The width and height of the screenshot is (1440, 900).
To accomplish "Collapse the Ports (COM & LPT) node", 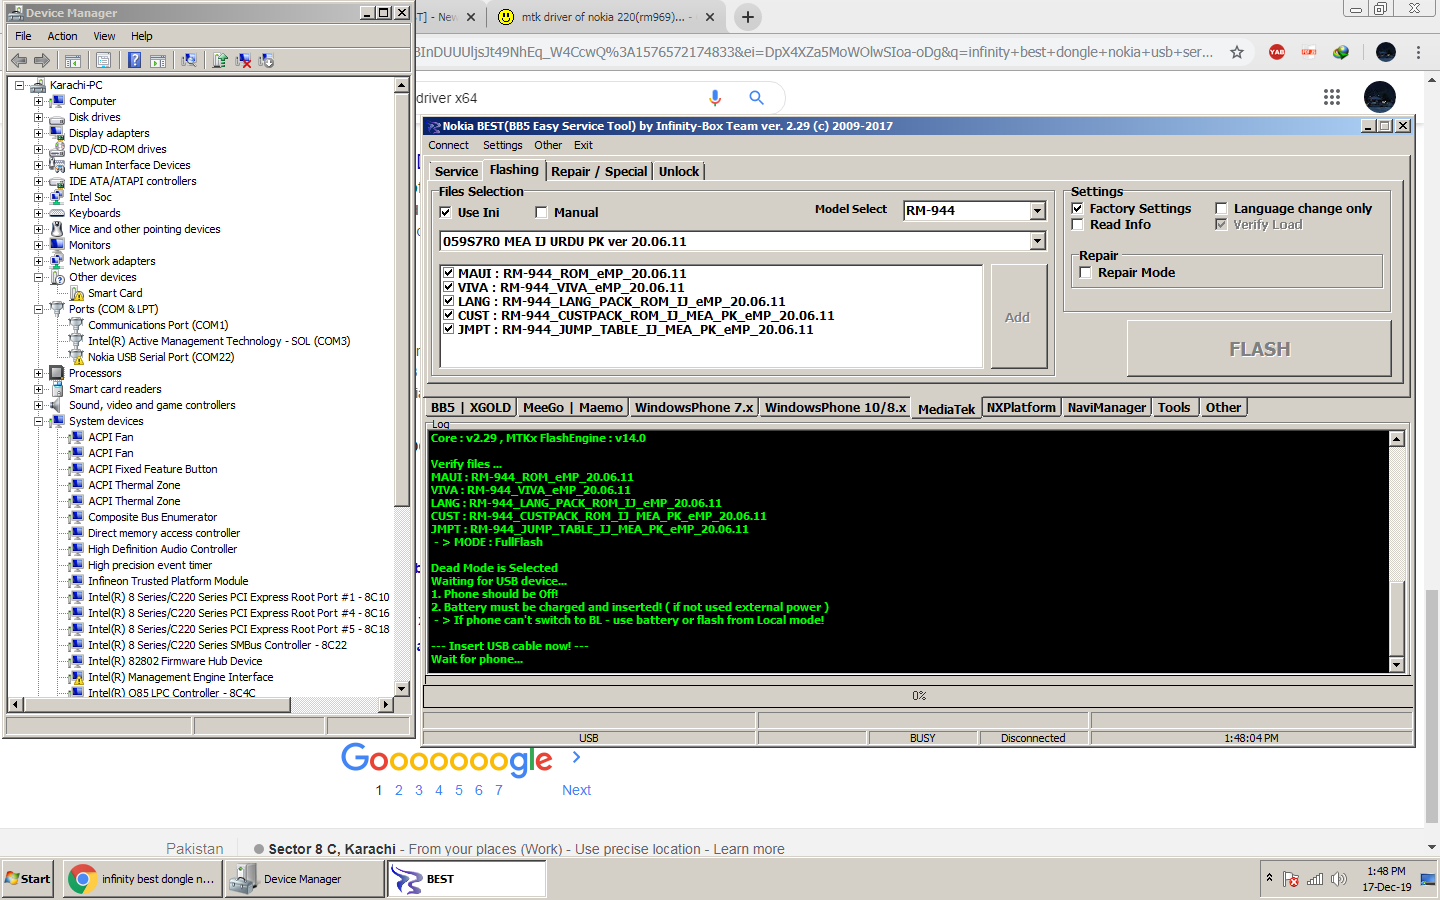I will click(x=38, y=309).
